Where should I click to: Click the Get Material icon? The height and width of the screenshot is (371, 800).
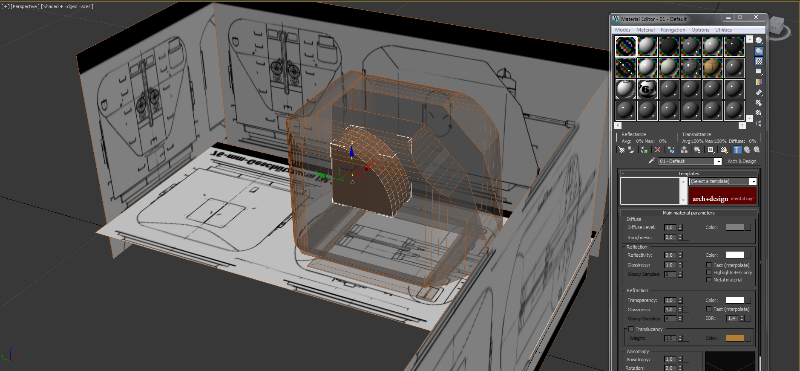click(x=621, y=150)
